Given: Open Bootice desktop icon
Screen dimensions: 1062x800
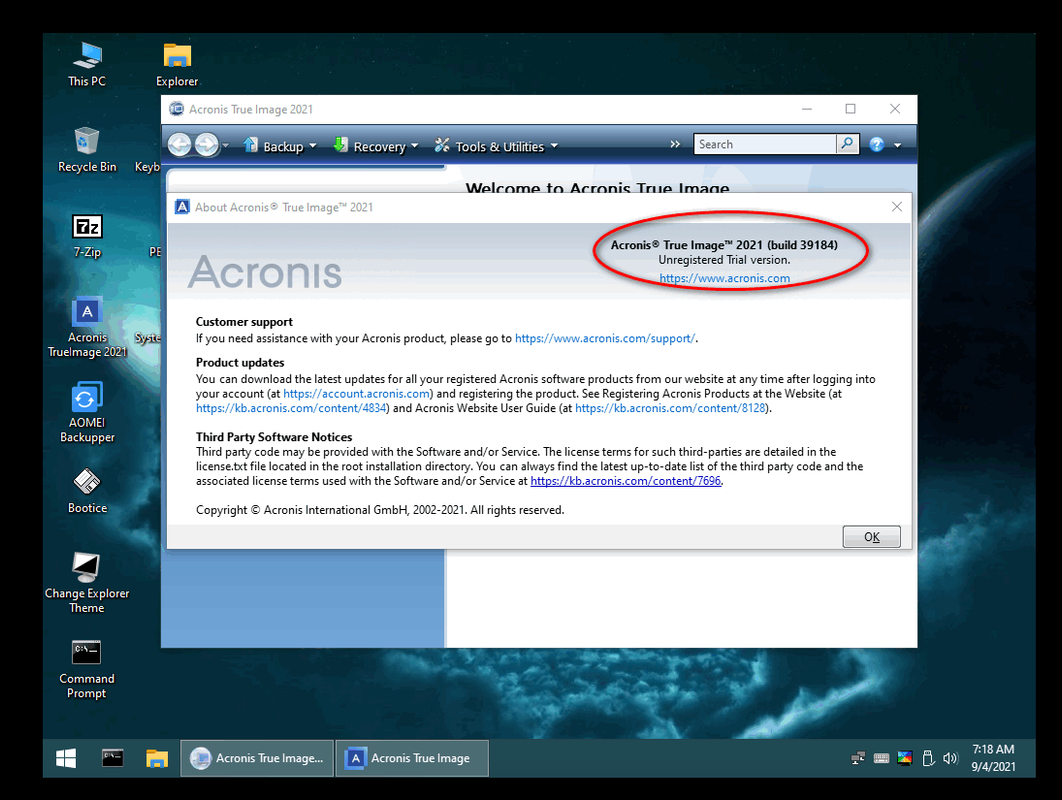Looking at the screenshot, I should click(87, 492).
